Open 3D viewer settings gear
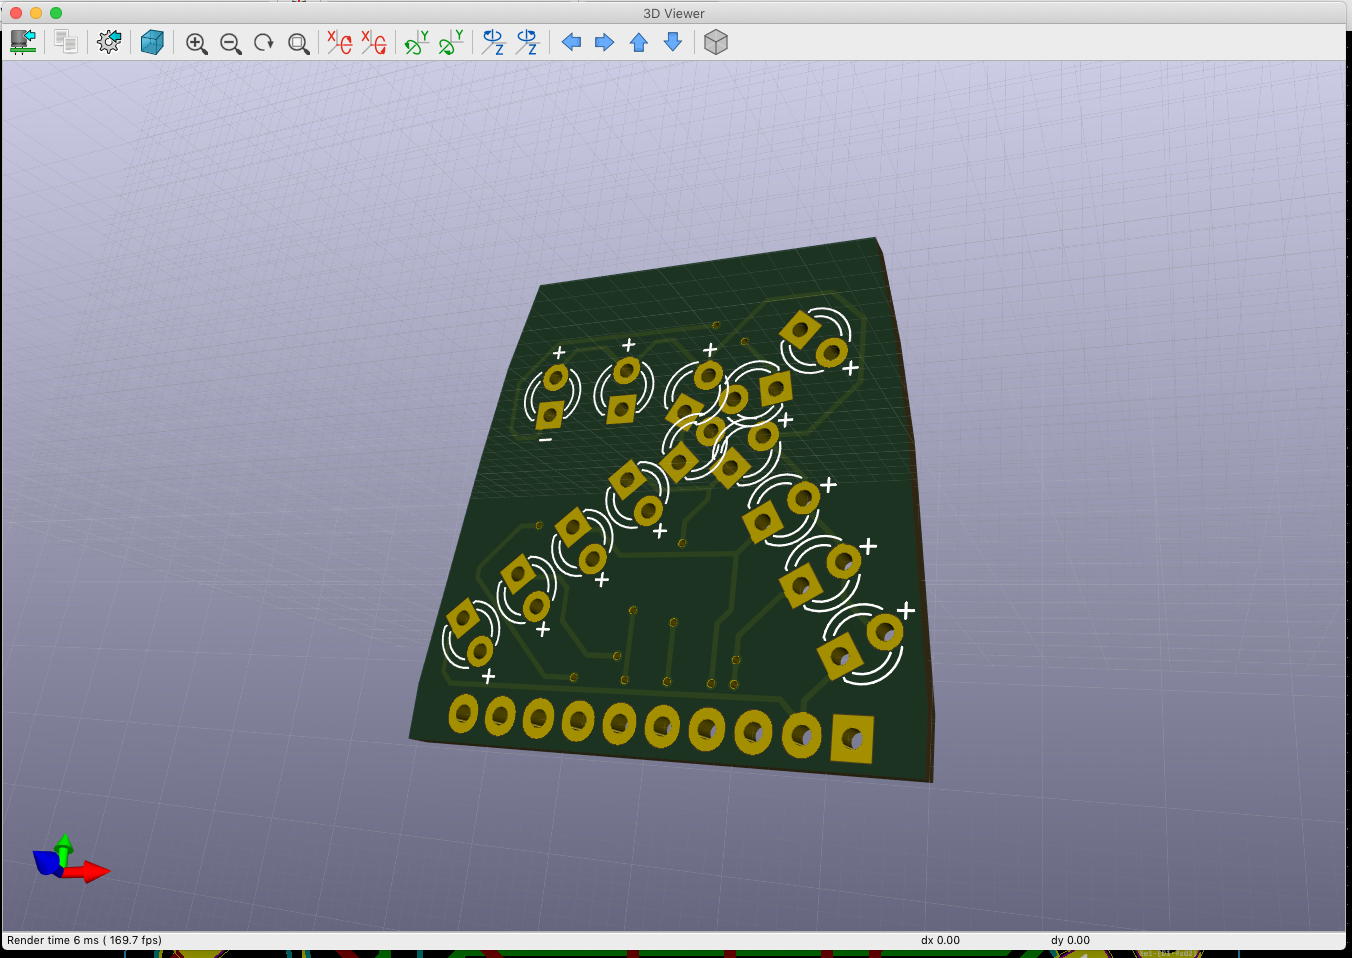The height and width of the screenshot is (958, 1352). click(x=109, y=42)
